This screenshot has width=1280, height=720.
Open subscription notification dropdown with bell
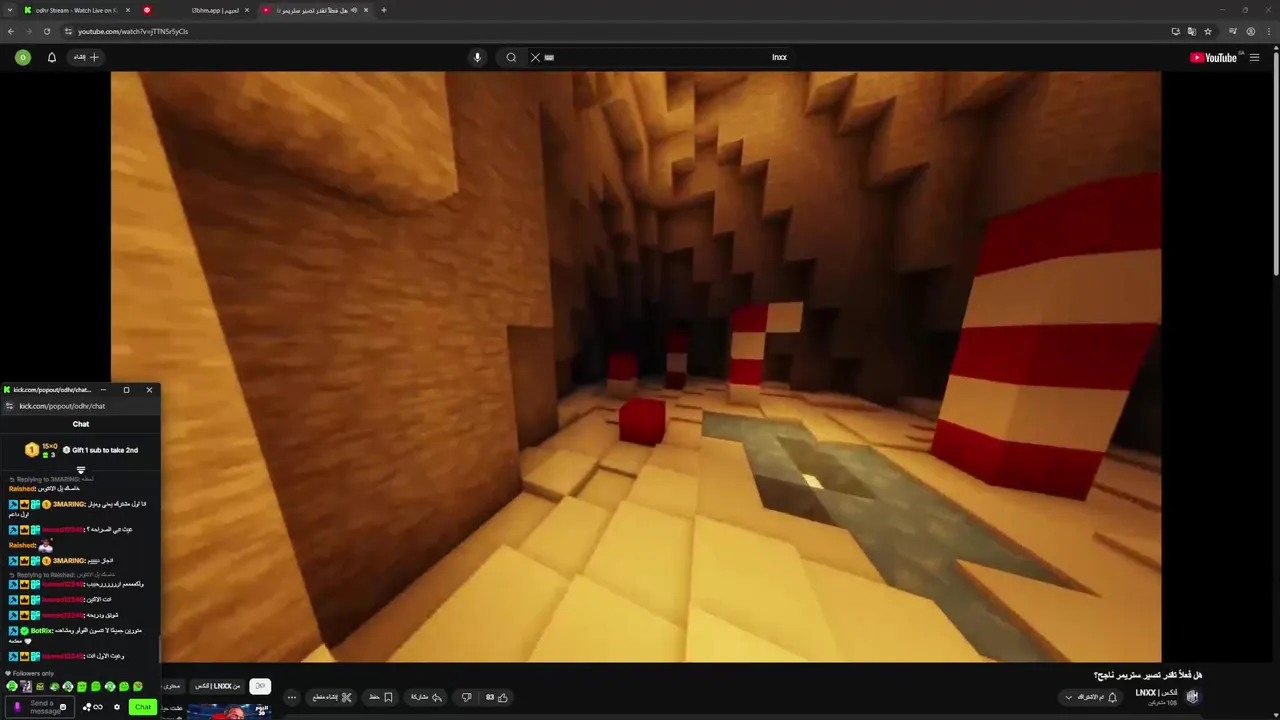[x=1090, y=697]
